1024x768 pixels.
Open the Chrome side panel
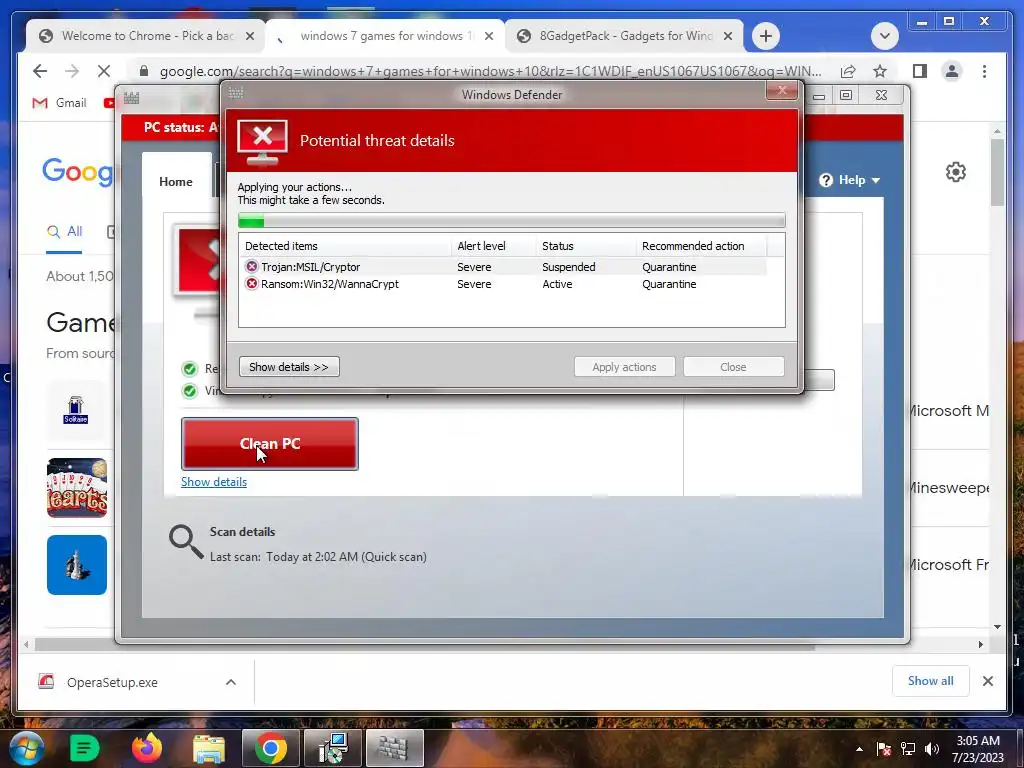(920, 71)
